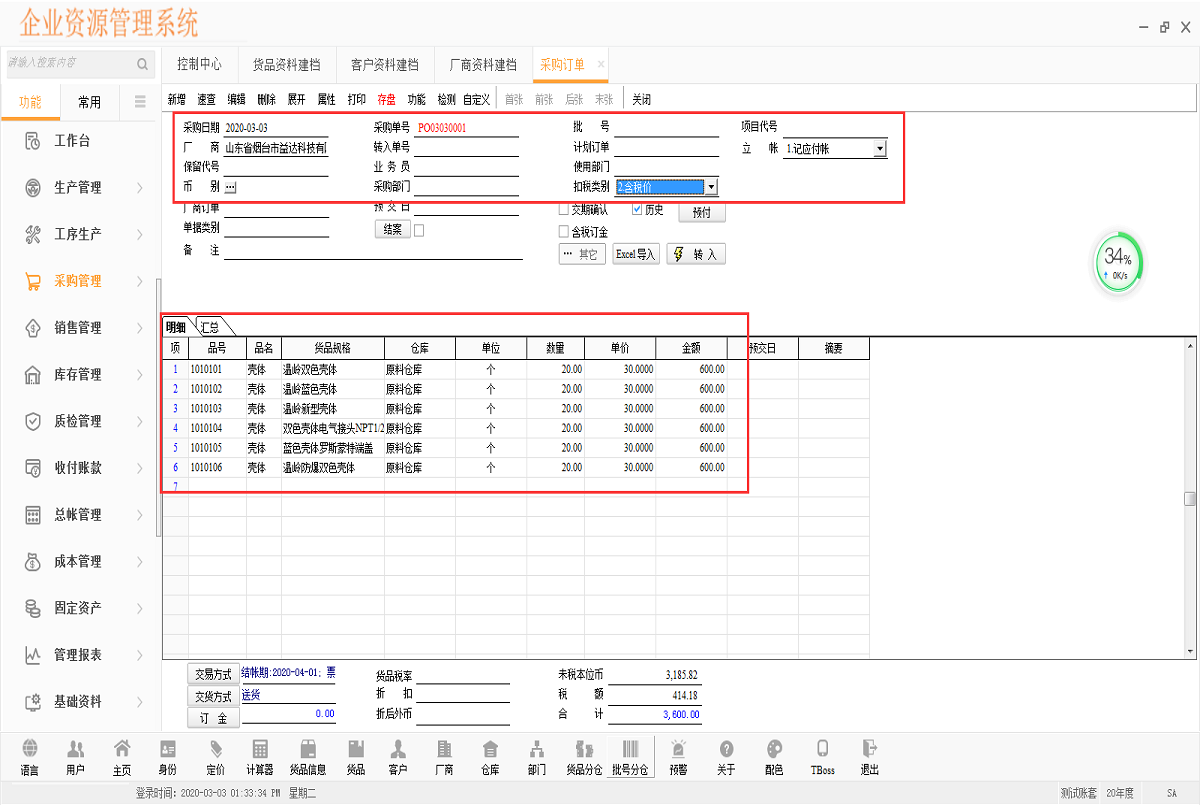Screen dimensions: 1200x805
Task: Click the 退出 exit icon
Action: [x=869, y=756]
